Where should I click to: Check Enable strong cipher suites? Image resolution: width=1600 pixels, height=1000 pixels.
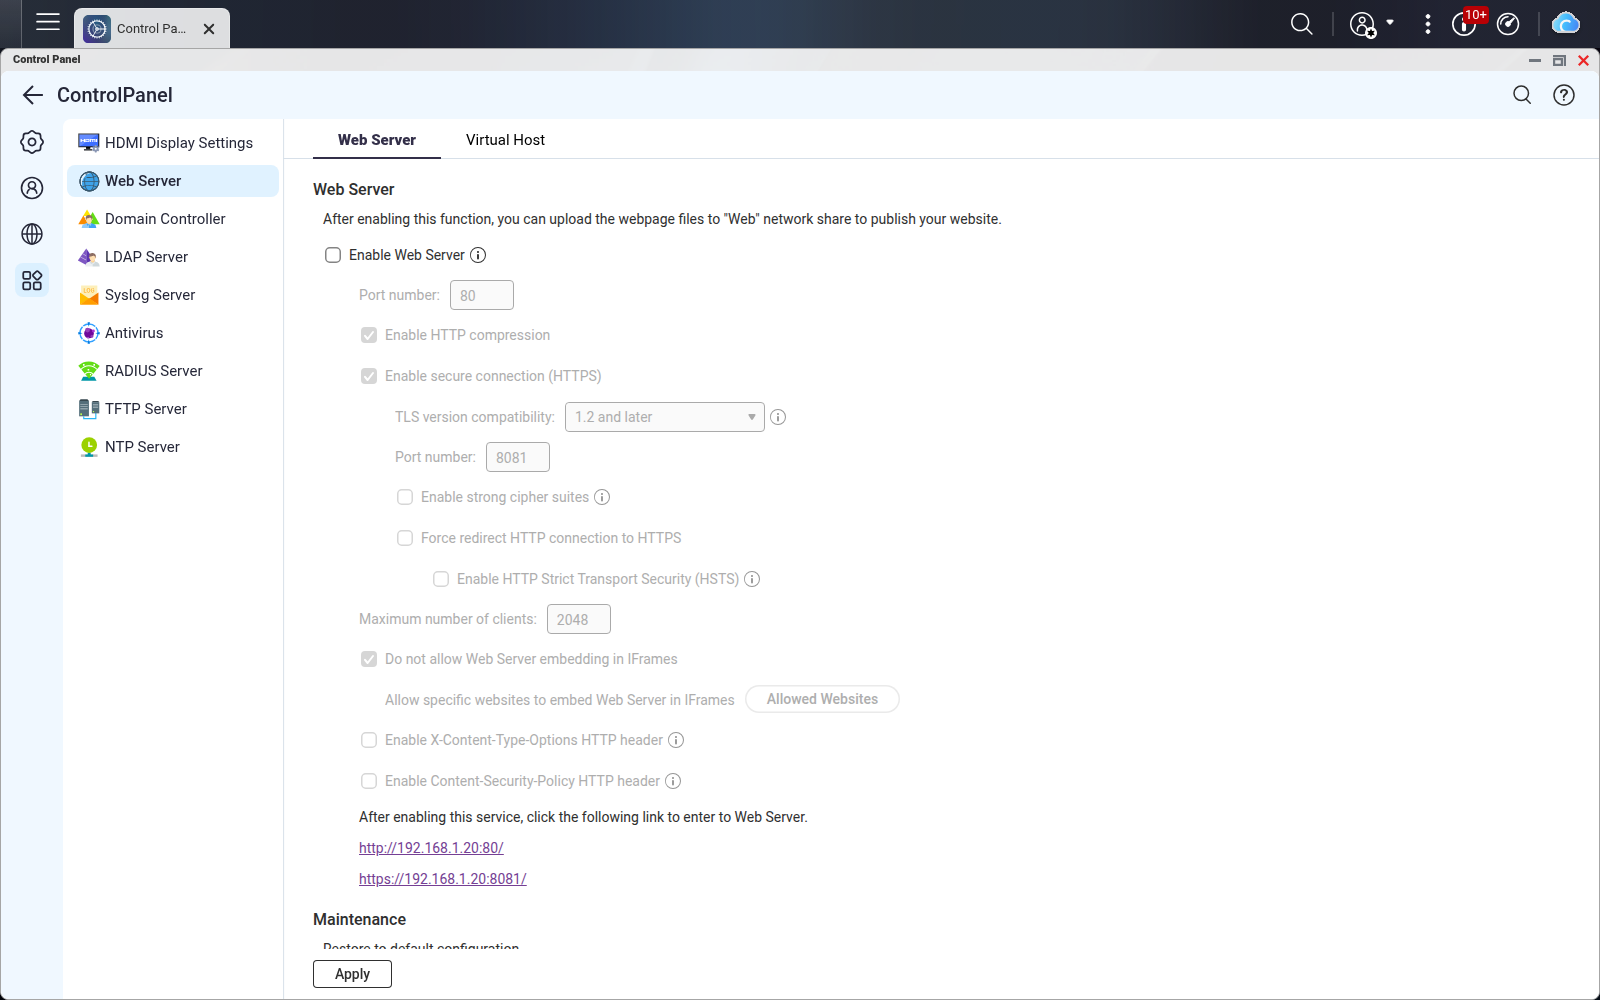405,497
